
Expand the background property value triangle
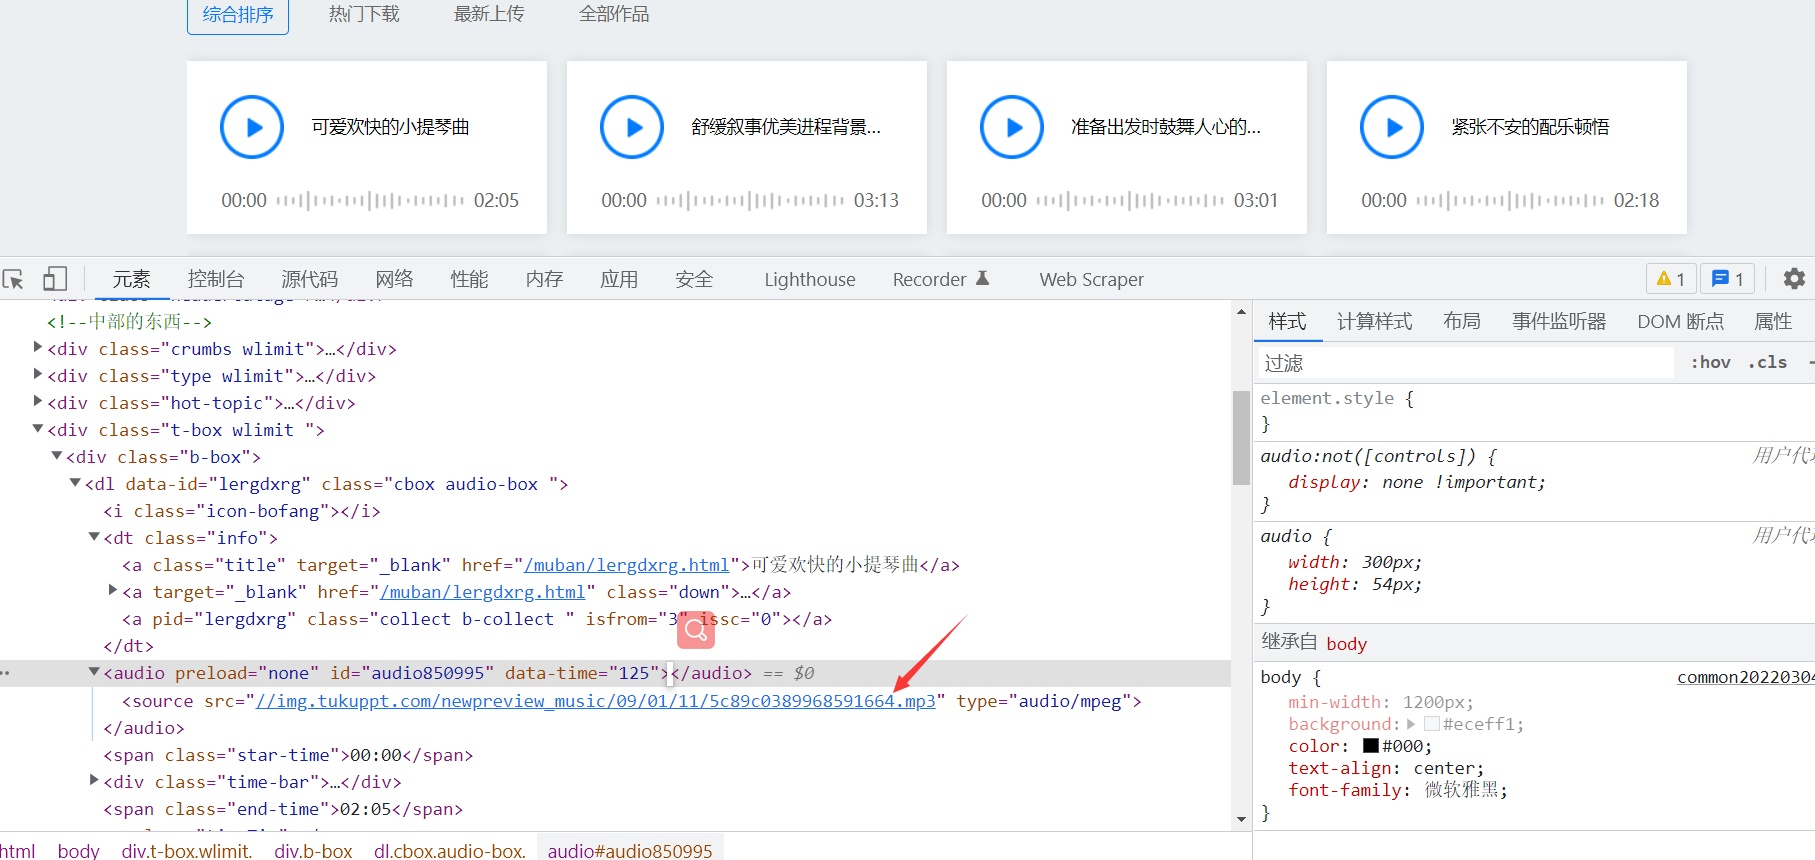(x=1411, y=724)
